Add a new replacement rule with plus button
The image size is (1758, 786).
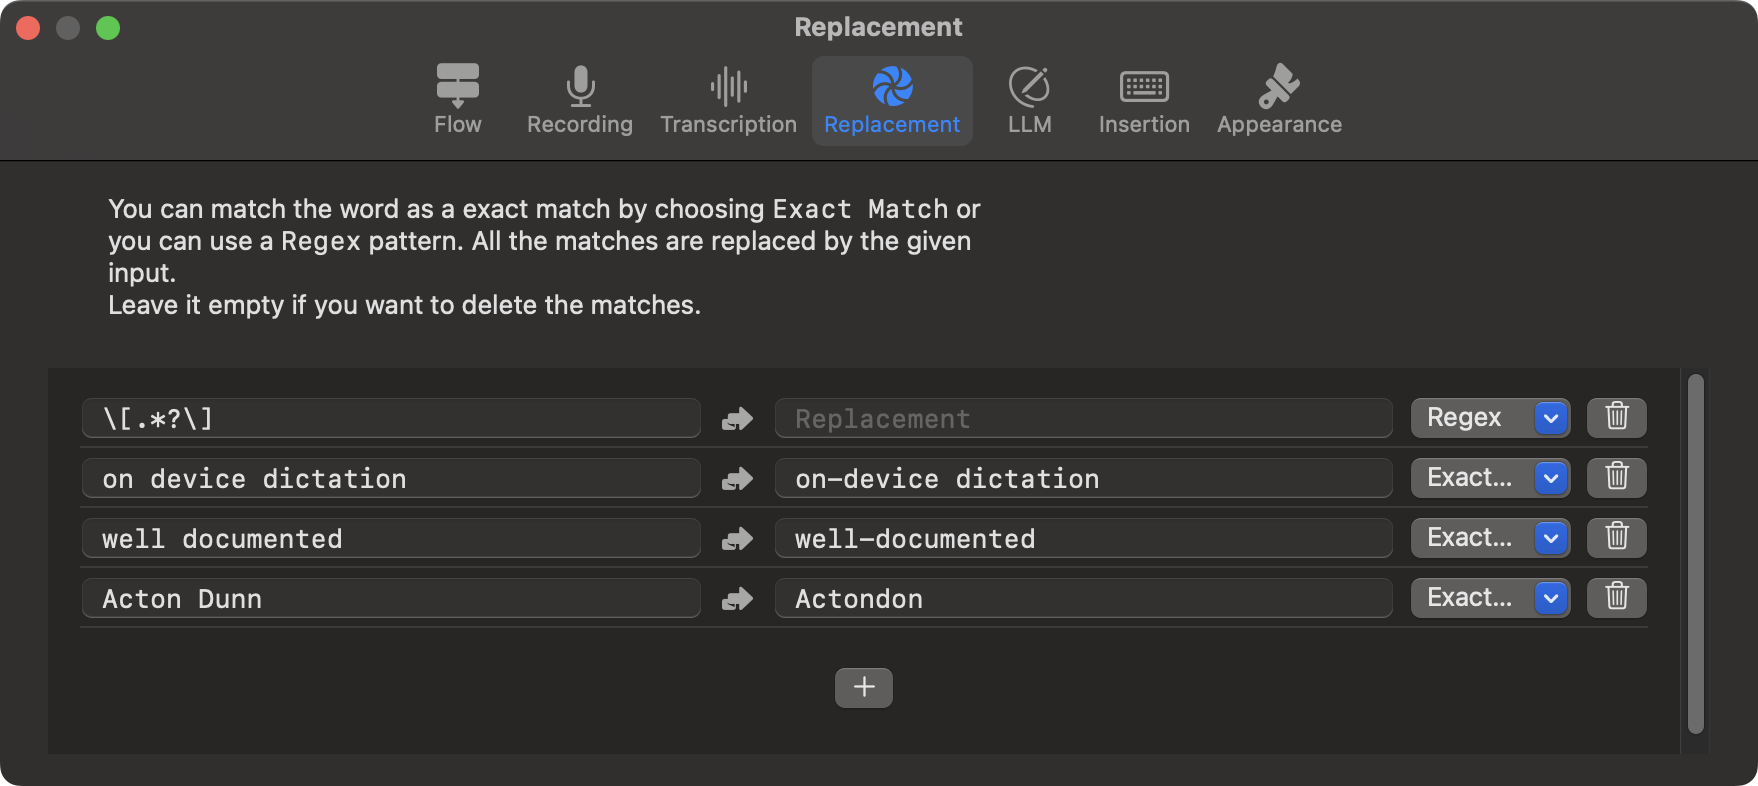pos(863,687)
